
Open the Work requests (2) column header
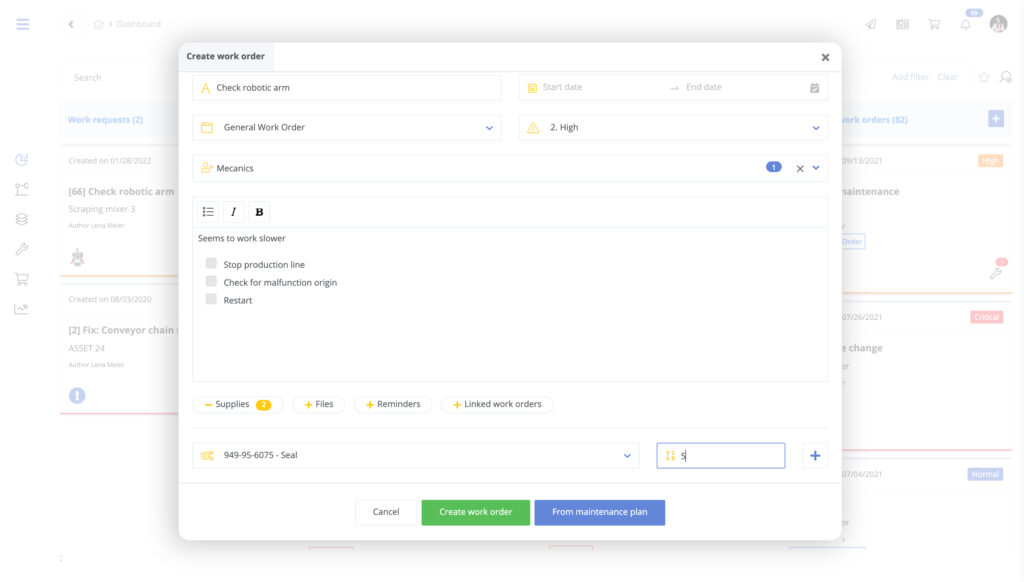[x=105, y=120]
